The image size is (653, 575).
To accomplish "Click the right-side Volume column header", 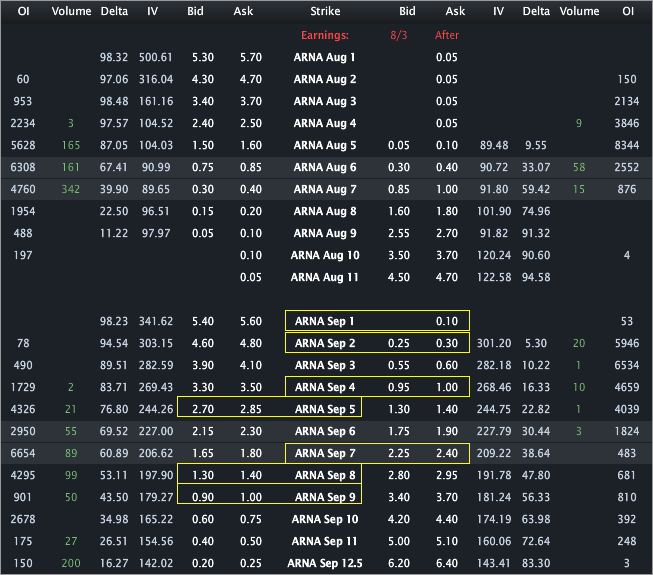I will [x=579, y=11].
